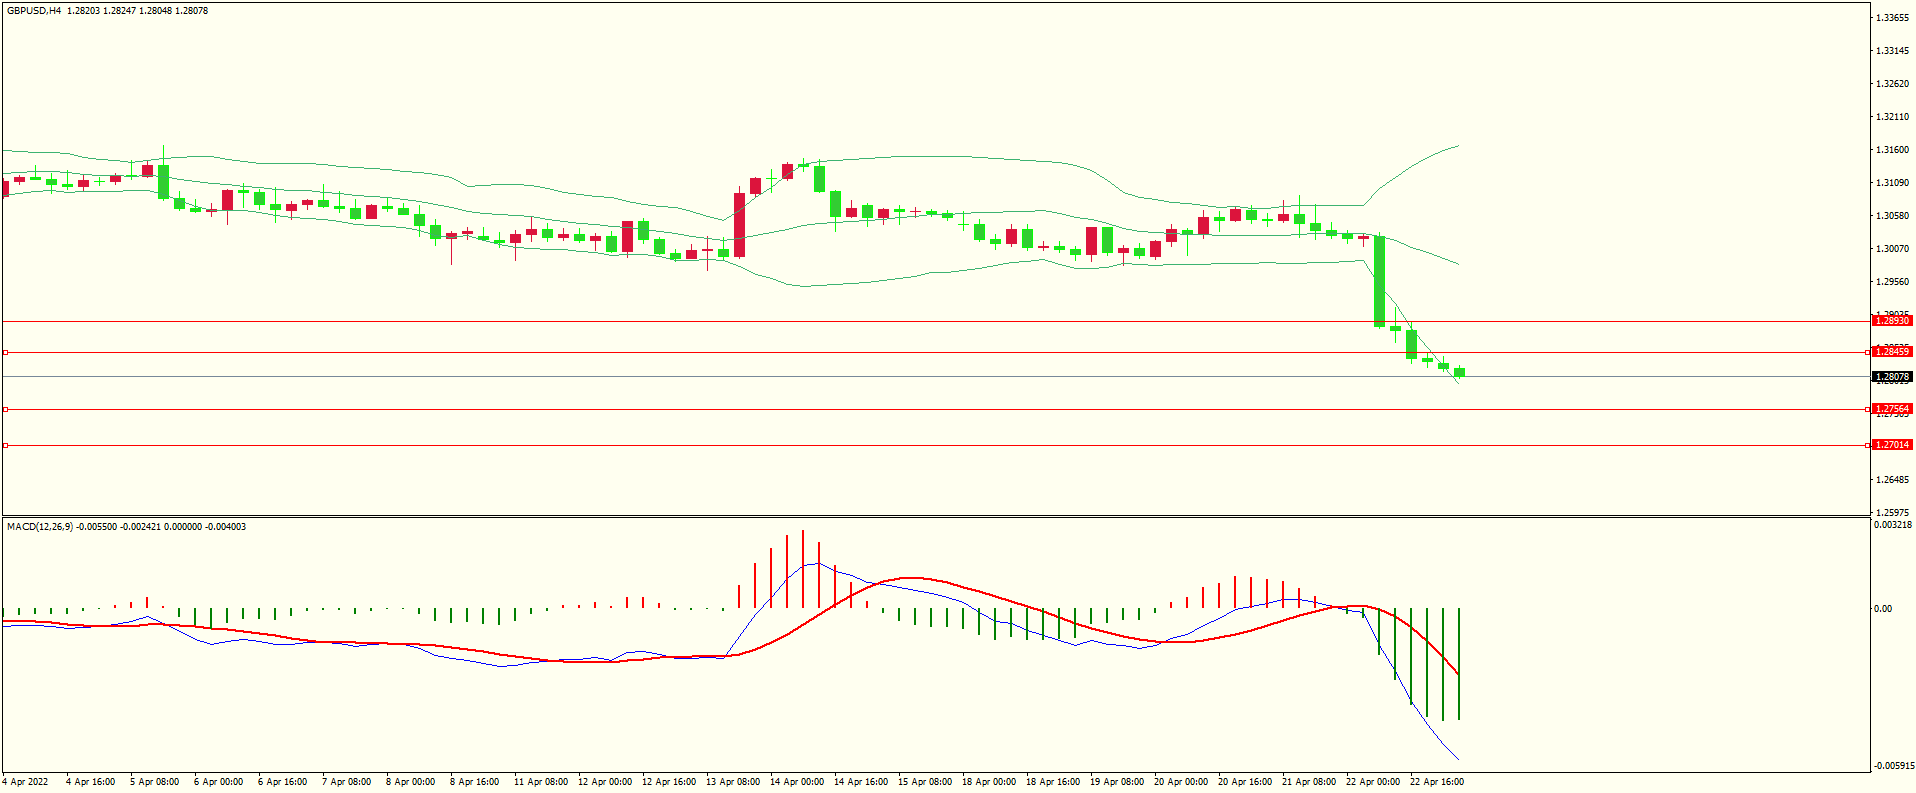The height and width of the screenshot is (793, 1916).
Task: Click the 22 Apr 00:00 time label
Action: (1372, 782)
